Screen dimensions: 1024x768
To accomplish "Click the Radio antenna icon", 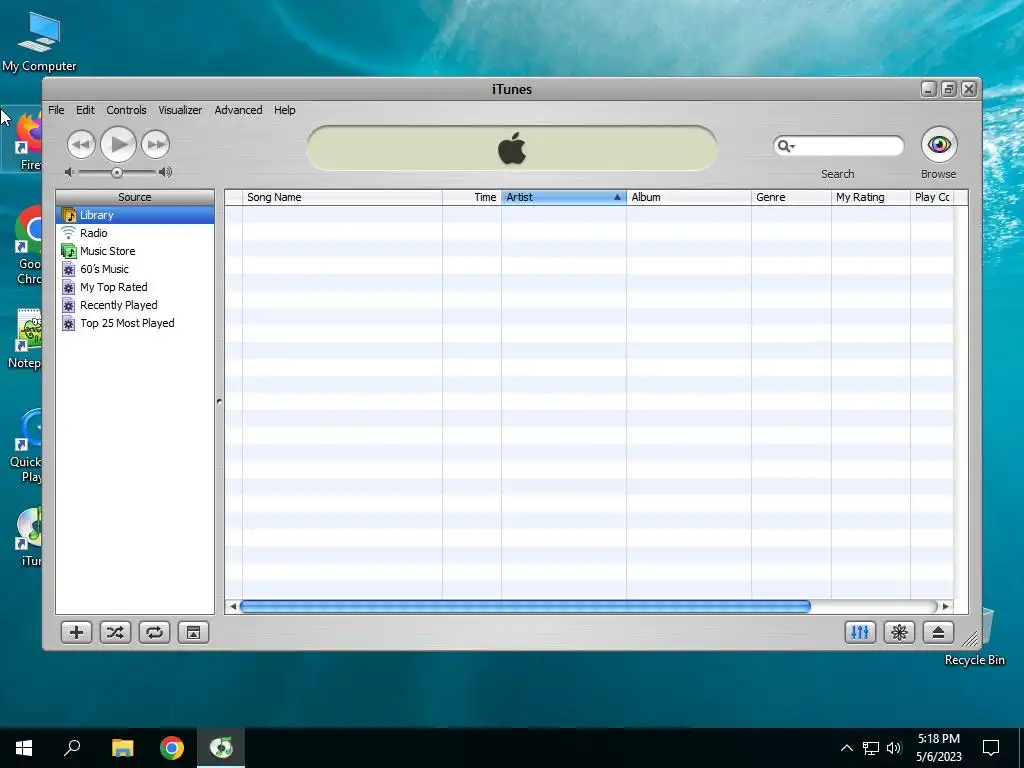I will click(x=69, y=233).
